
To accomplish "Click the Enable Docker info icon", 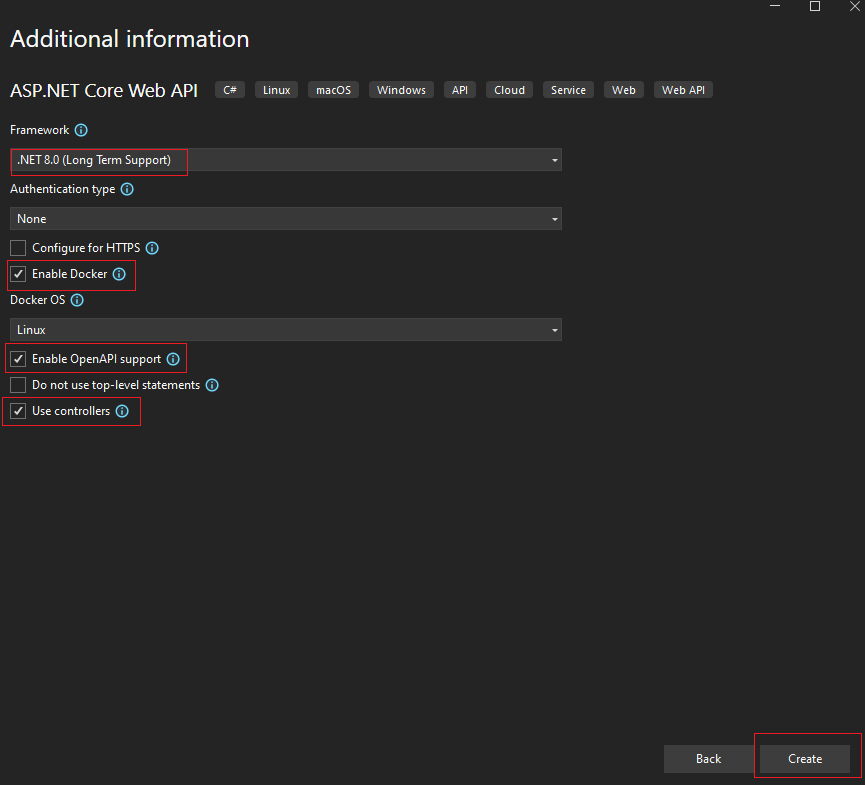I will pos(119,274).
